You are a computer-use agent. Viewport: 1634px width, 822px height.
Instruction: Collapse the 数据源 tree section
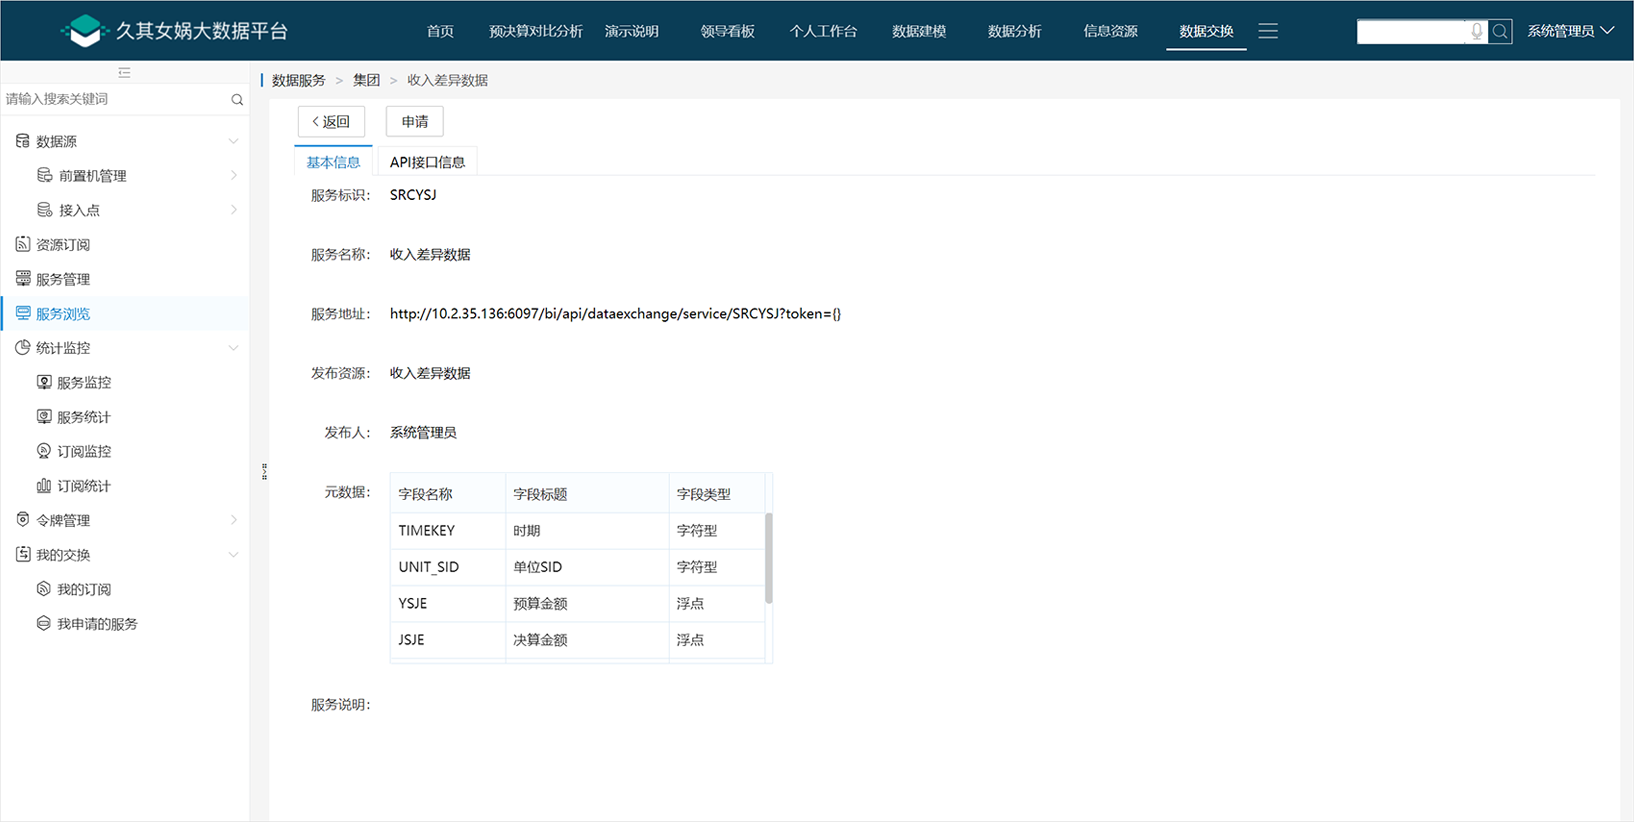click(x=233, y=141)
